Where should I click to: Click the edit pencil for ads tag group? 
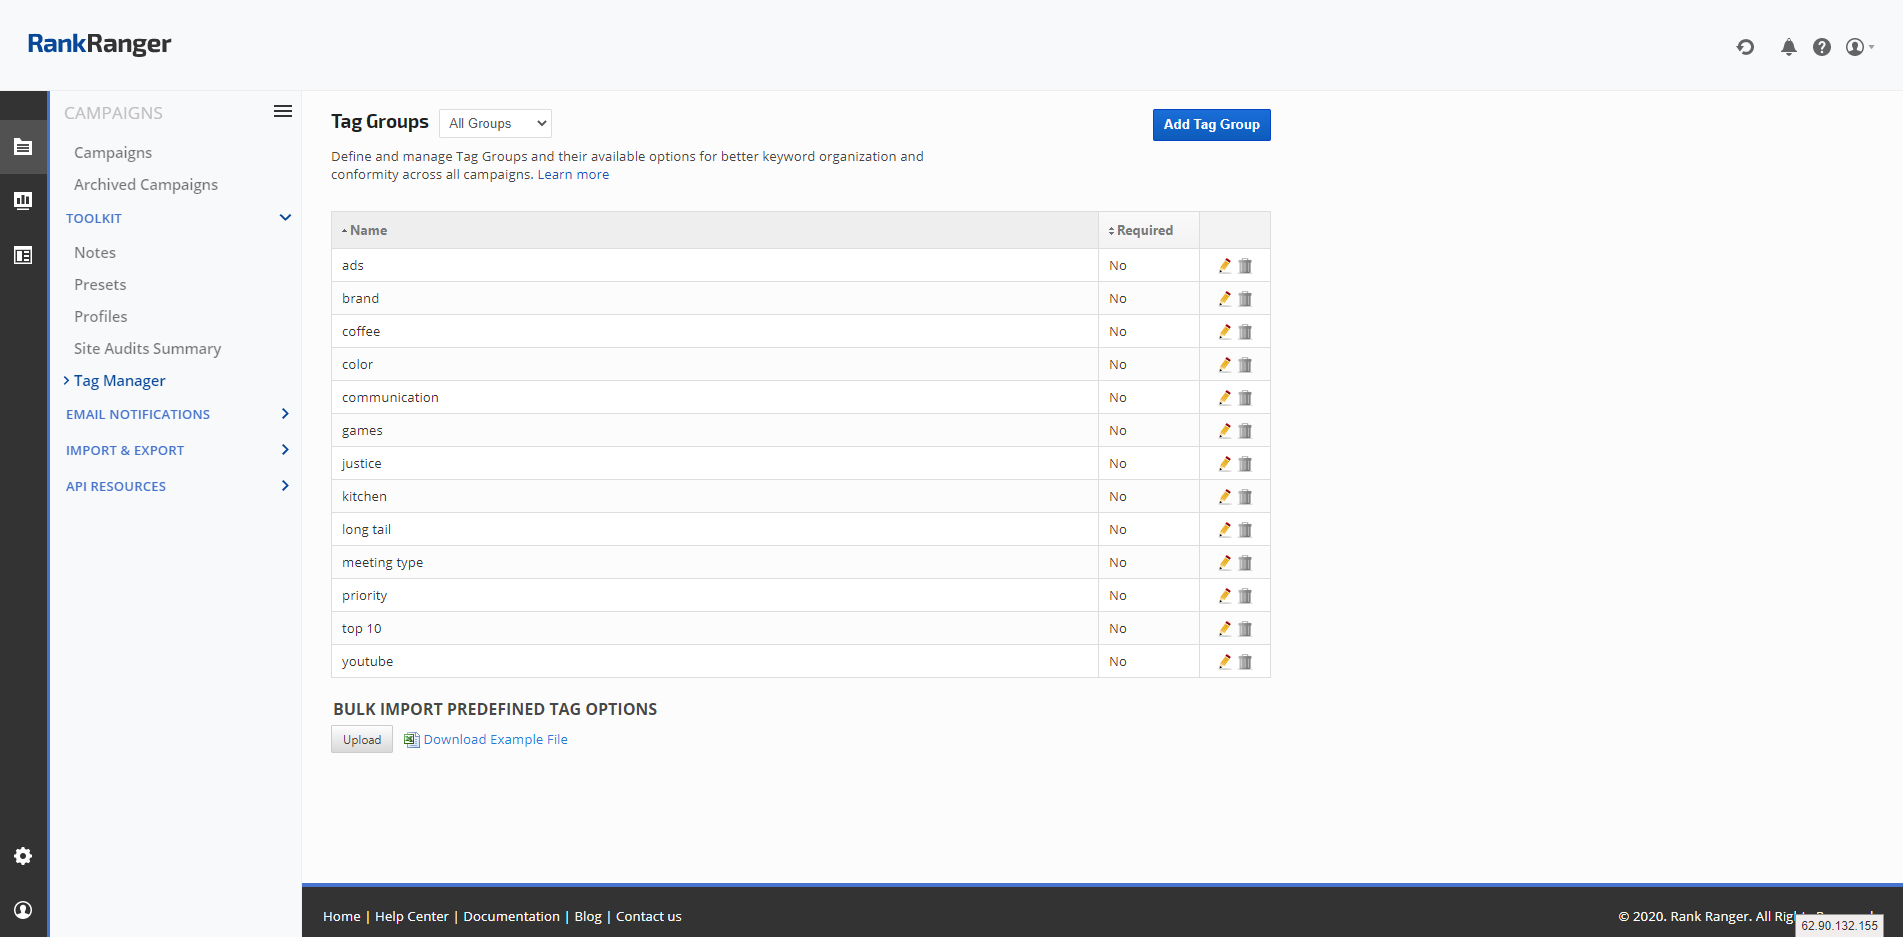1224,266
